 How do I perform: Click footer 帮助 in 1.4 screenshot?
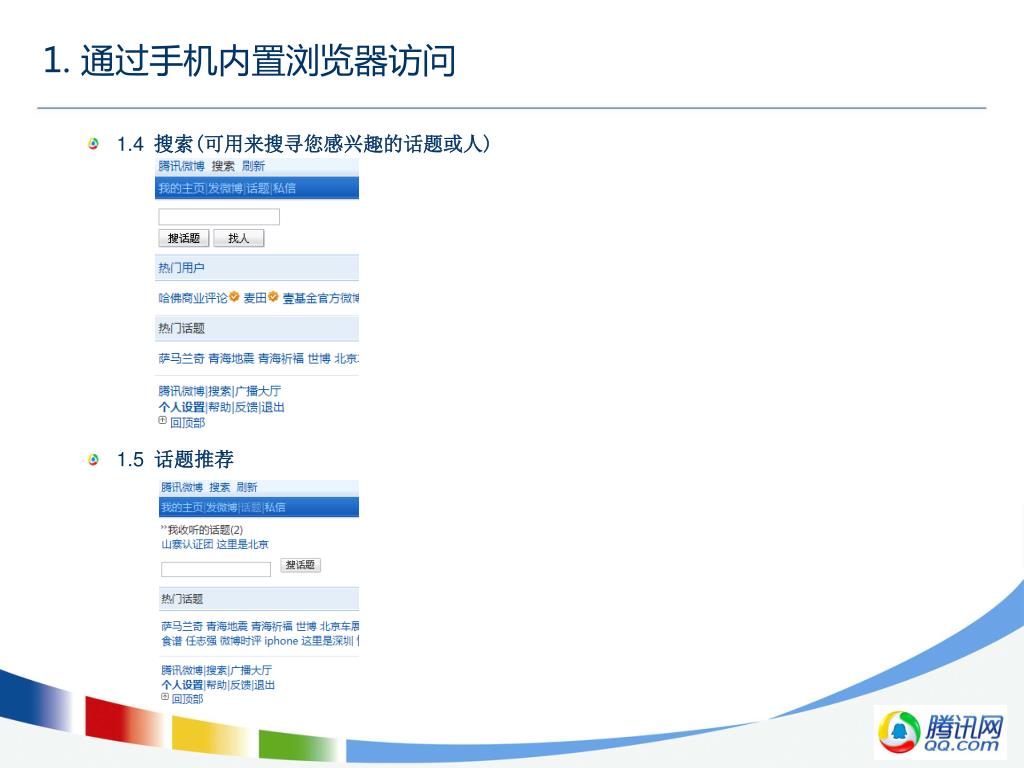pyautogui.click(x=220, y=408)
